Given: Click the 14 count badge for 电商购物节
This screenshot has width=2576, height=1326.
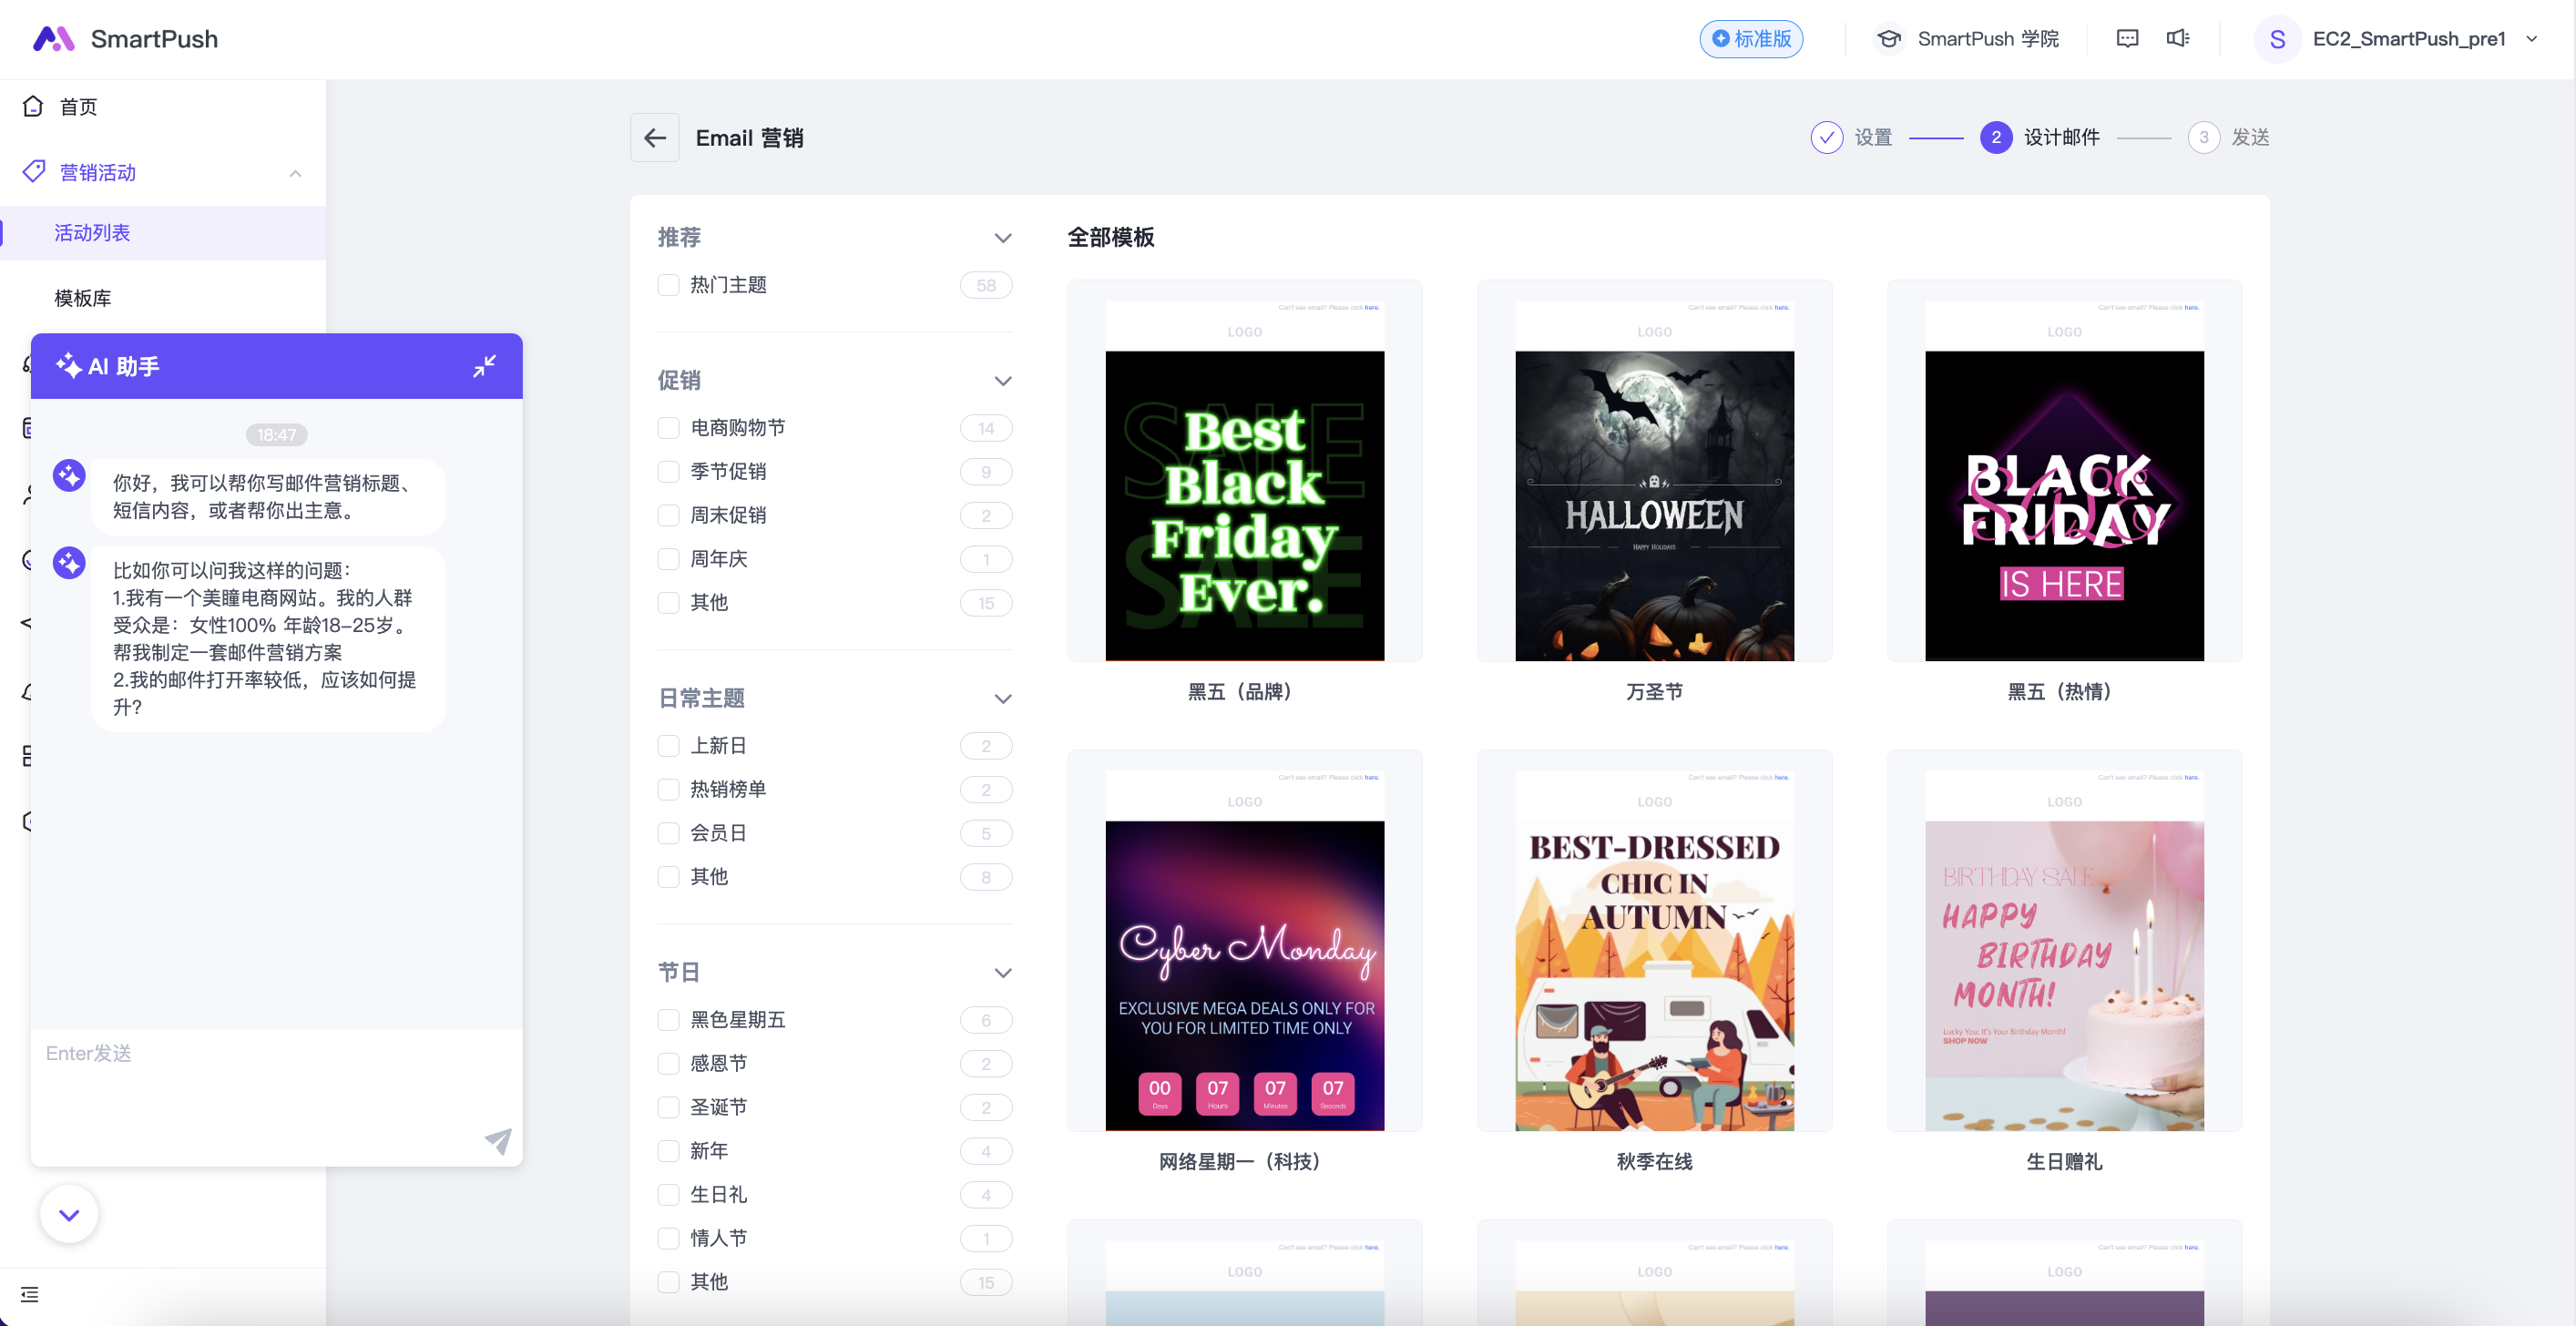Looking at the screenshot, I should (x=986, y=429).
